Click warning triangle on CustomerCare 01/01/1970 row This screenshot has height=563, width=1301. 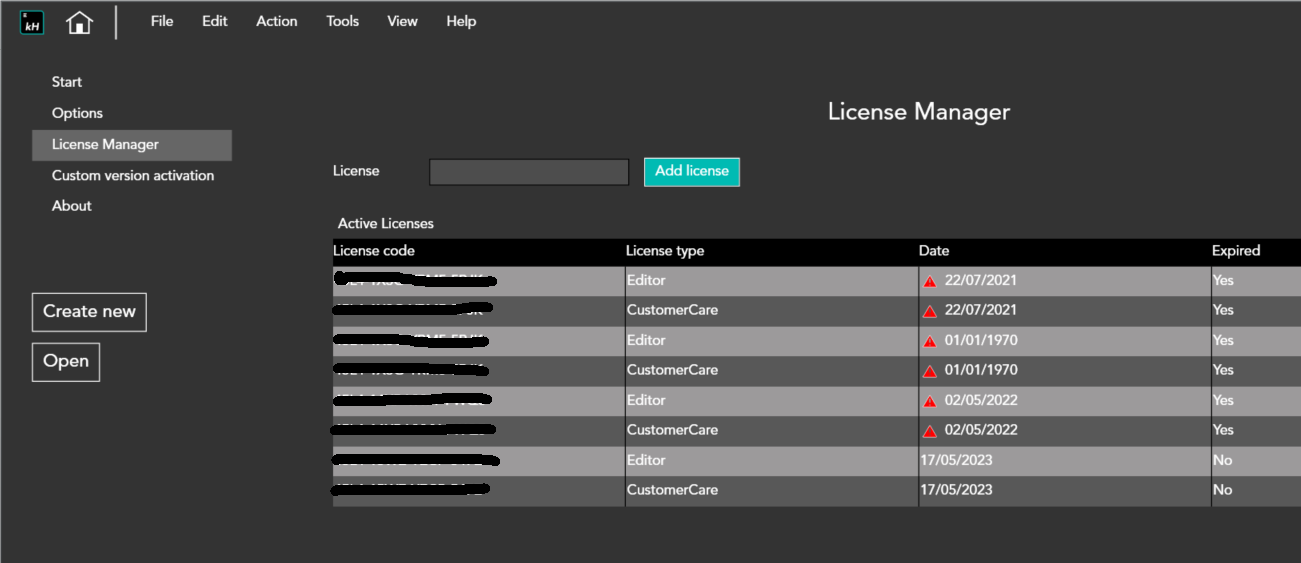pos(930,371)
